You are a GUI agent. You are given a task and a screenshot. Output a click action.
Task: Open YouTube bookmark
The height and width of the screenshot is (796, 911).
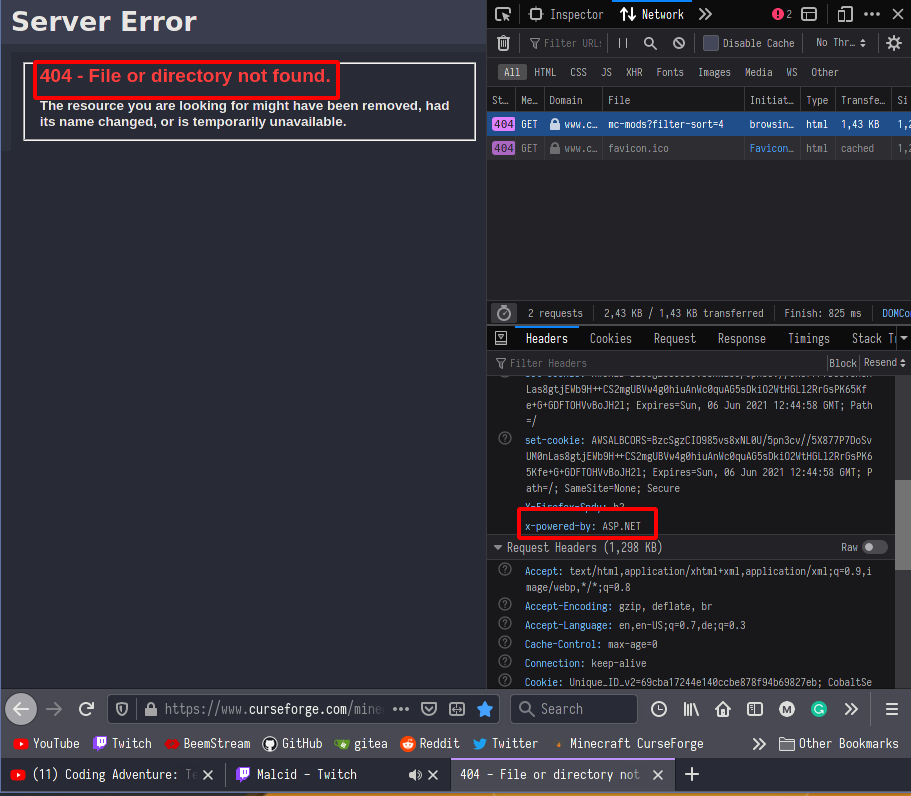46,744
